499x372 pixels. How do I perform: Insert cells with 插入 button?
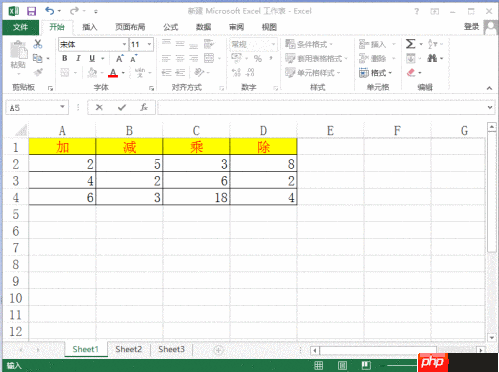pos(373,44)
